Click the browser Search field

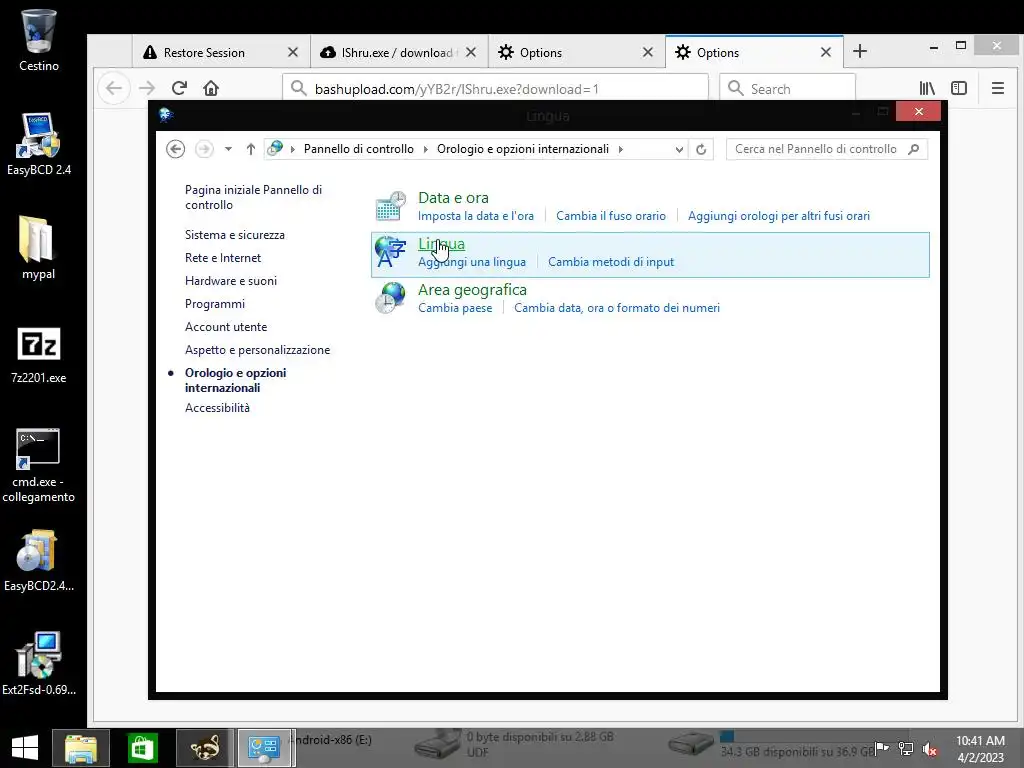tap(787, 88)
